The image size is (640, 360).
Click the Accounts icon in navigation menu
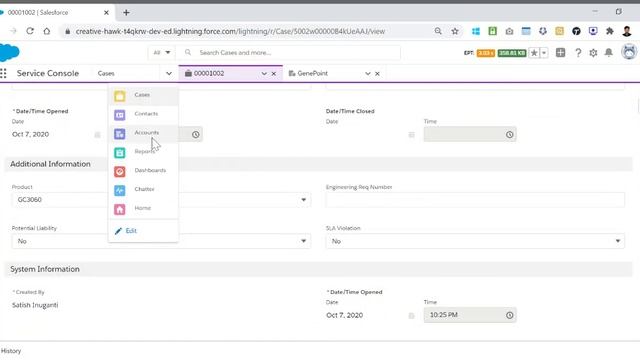point(120,134)
